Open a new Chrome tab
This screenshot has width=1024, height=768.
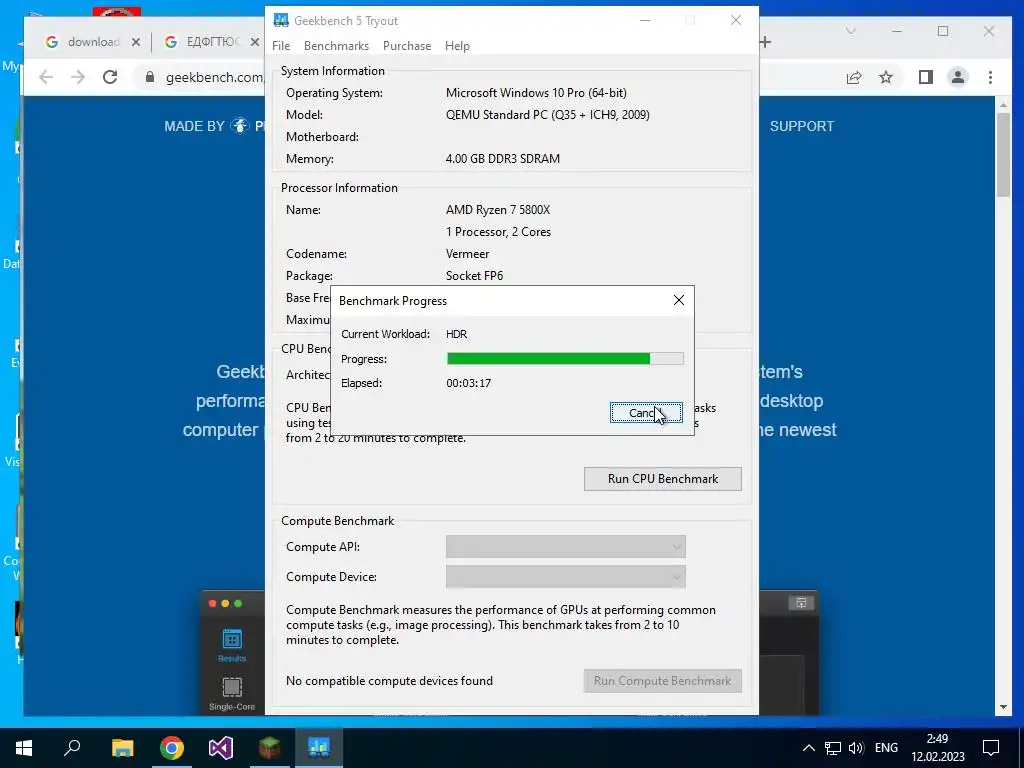click(765, 42)
